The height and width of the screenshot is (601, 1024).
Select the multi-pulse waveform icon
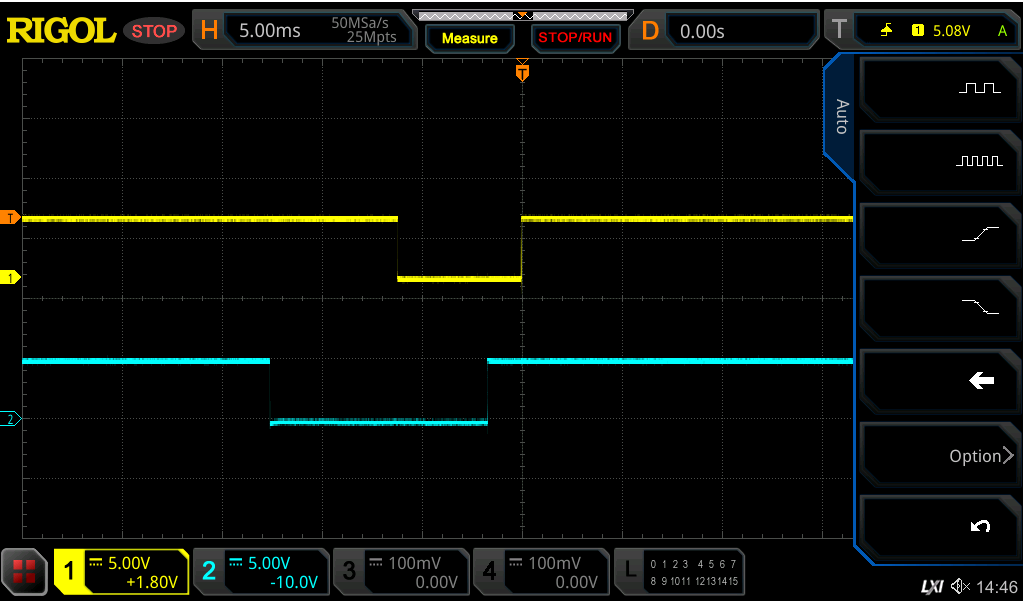point(979,161)
